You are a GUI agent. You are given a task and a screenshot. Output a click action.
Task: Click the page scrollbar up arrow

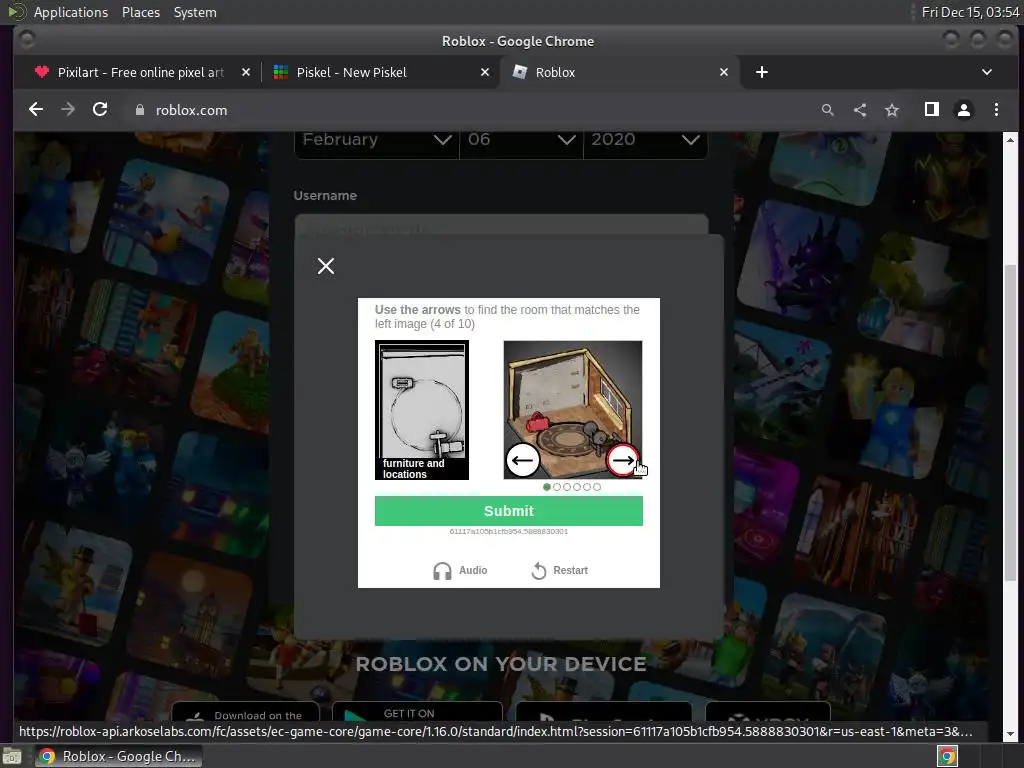click(1010, 140)
